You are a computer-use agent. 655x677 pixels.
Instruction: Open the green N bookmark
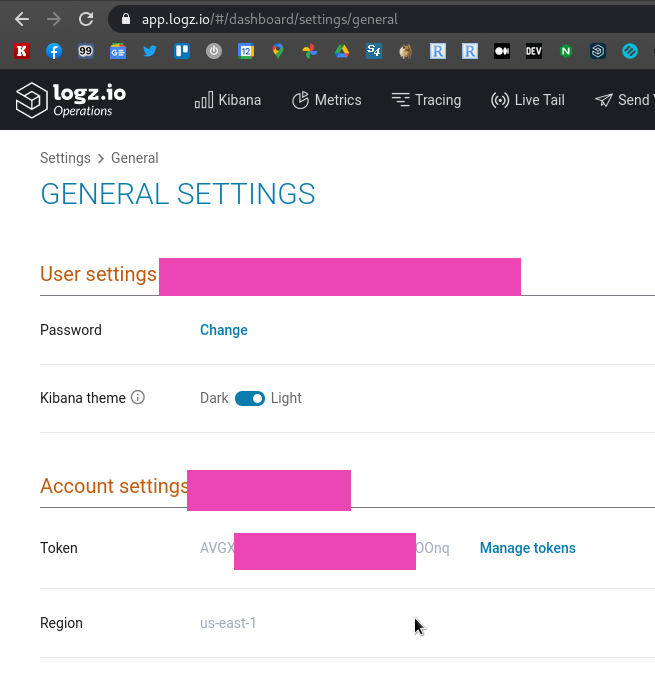(566, 51)
